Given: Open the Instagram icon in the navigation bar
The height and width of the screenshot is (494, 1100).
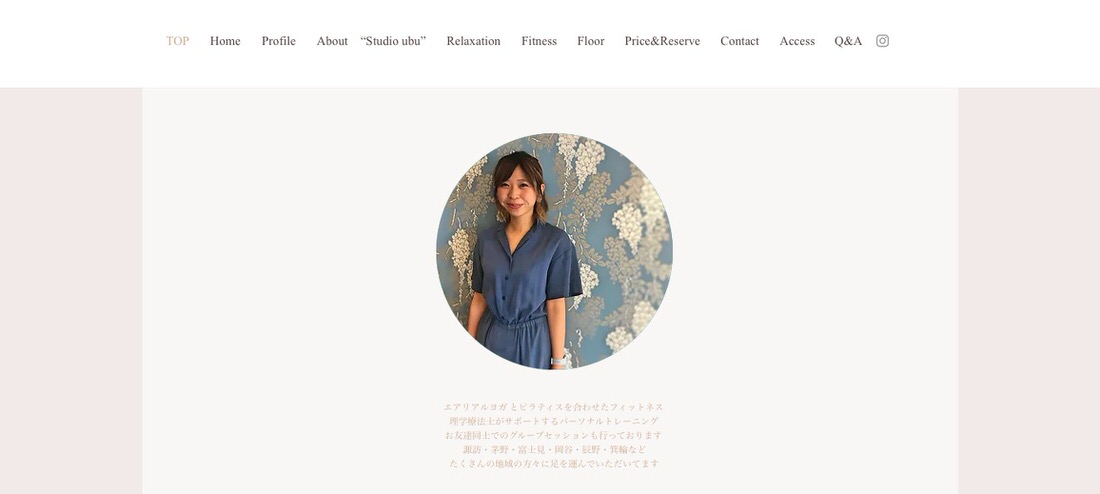Looking at the screenshot, I should (883, 41).
